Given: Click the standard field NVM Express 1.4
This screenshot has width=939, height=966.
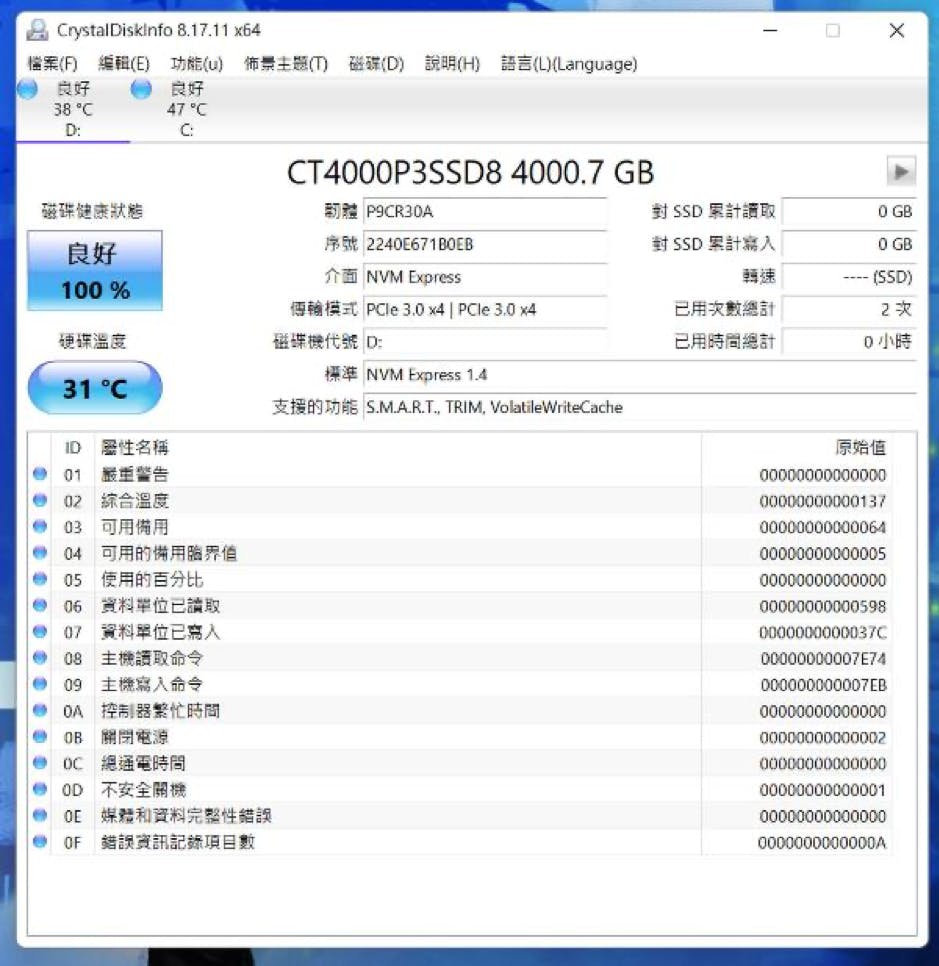Looking at the screenshot, I should (640, 375).
